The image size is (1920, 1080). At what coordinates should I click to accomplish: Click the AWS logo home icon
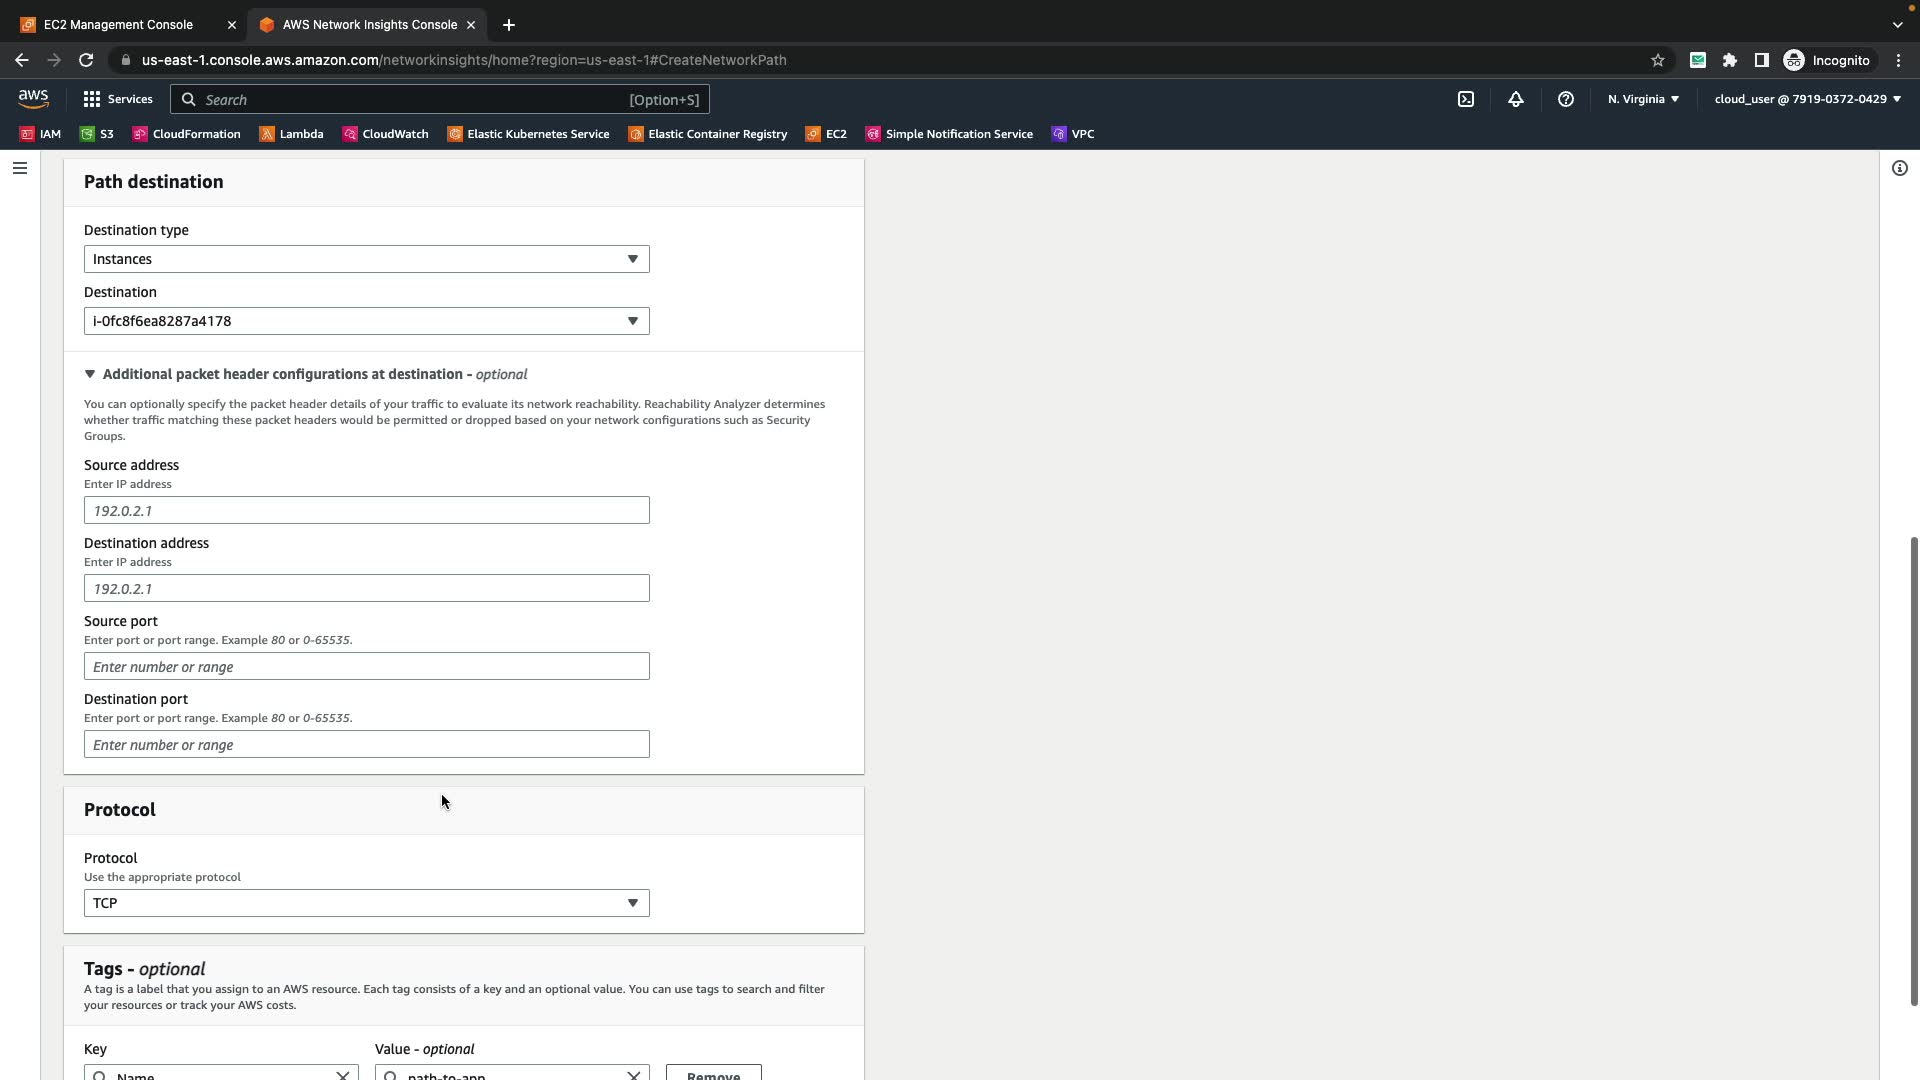click(x=33, y=99)
